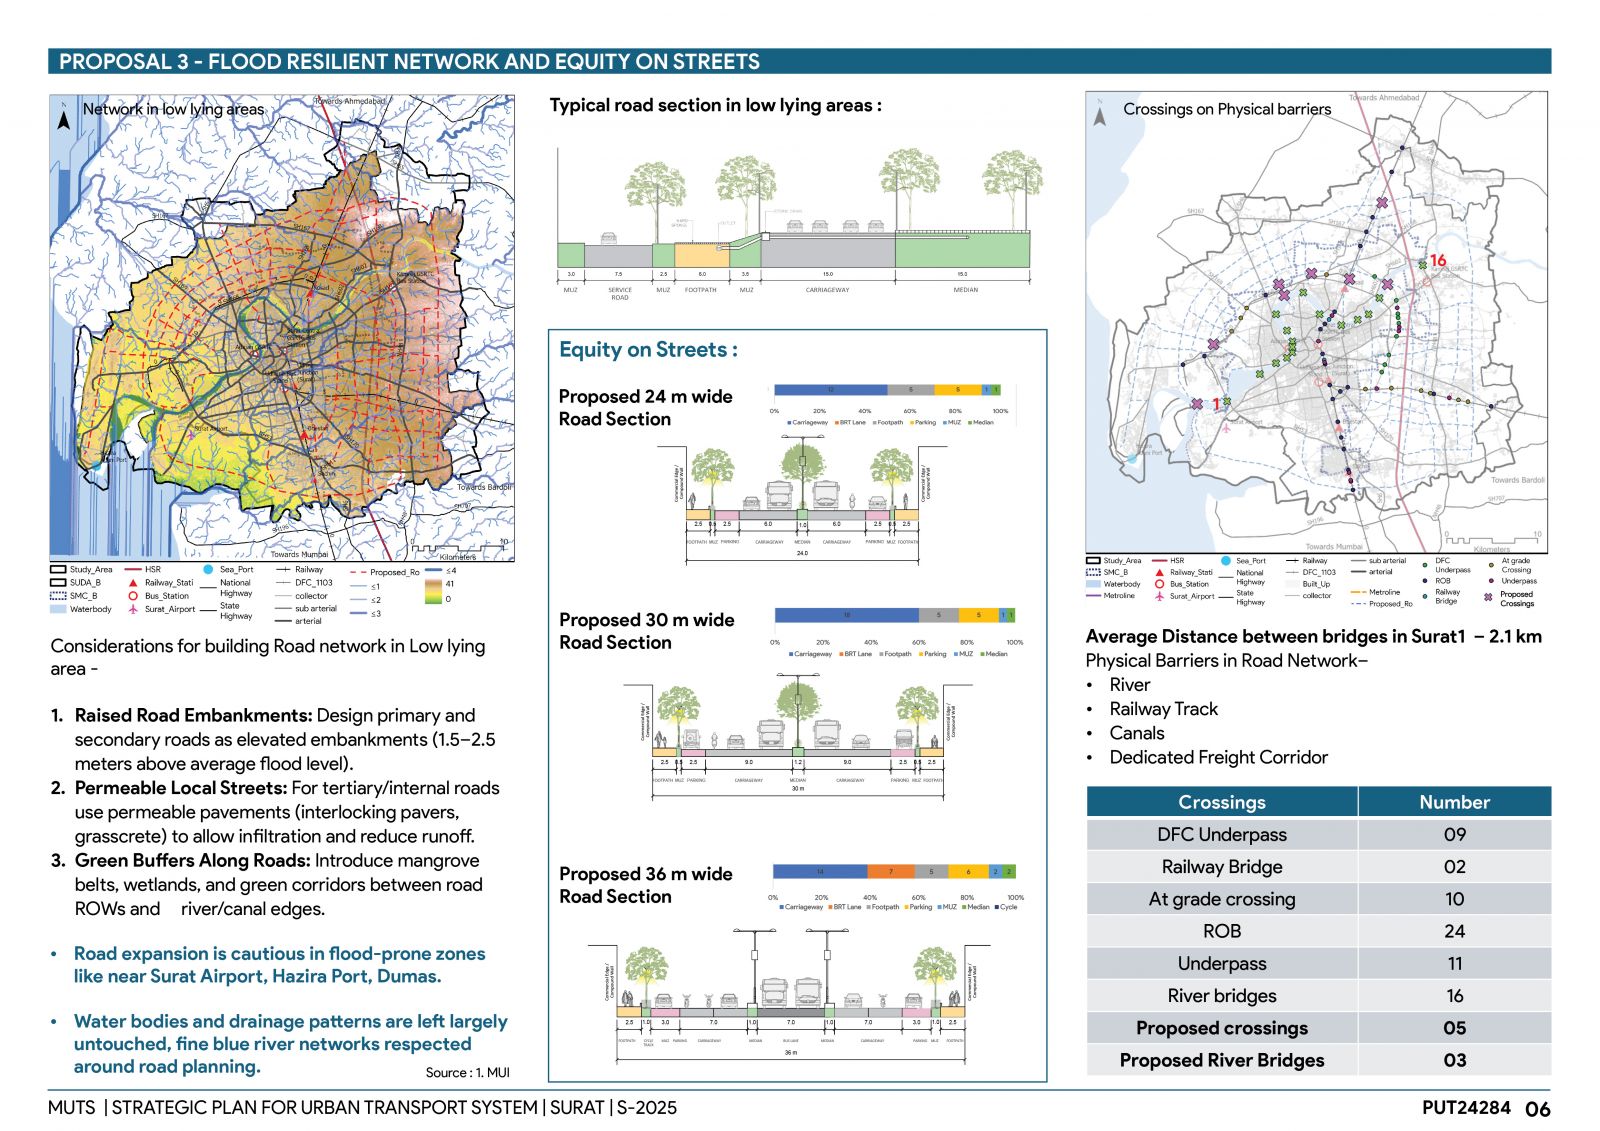Click Study_Area rectangle symbol in Network map legend
Screen dimensions: 1600x1131
coord(58,569)
